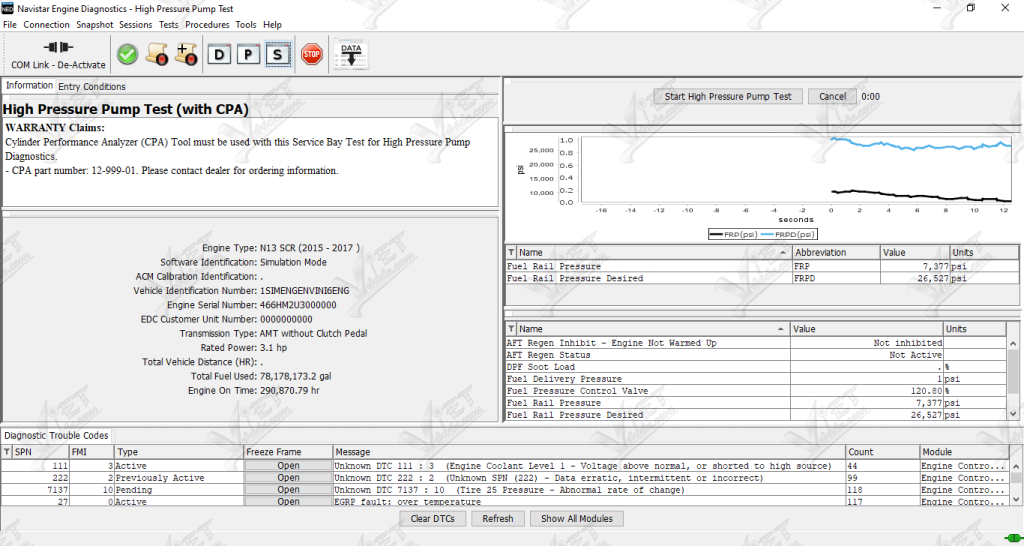This screenshot has width=1024, height=546.
Task: Sort DTC table by SPN column
Action: (40, 452)
